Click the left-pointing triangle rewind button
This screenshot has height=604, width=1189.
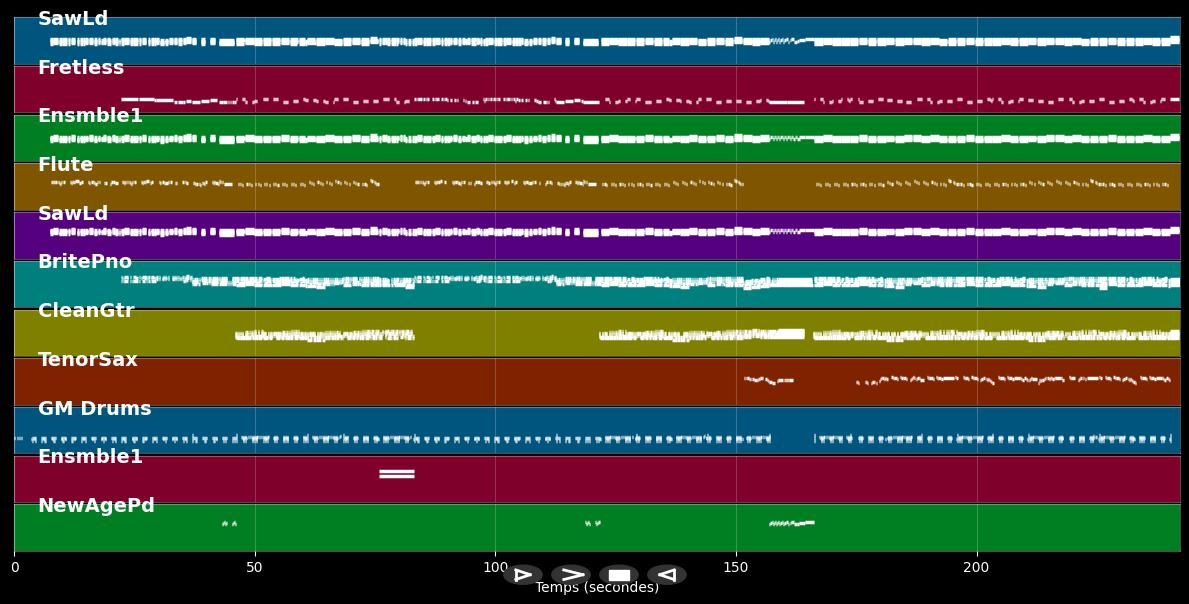667,575
